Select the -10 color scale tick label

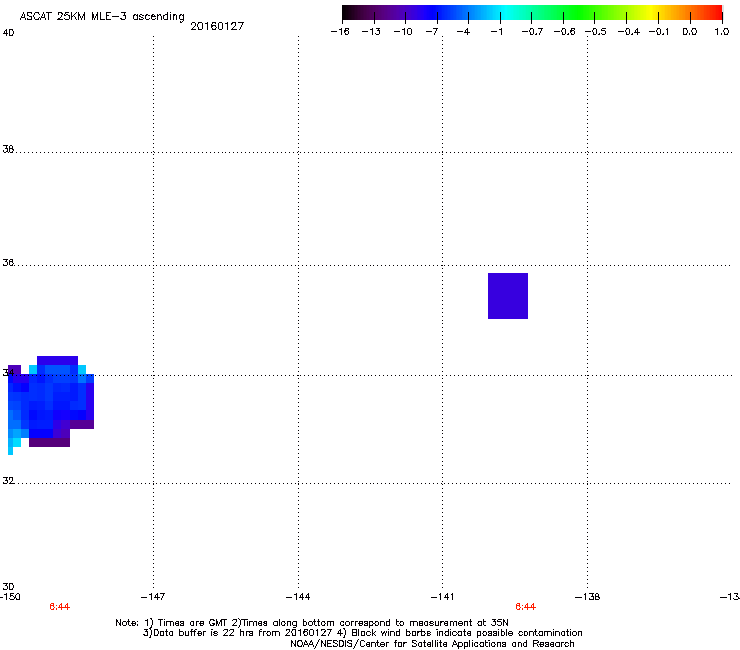403,32
